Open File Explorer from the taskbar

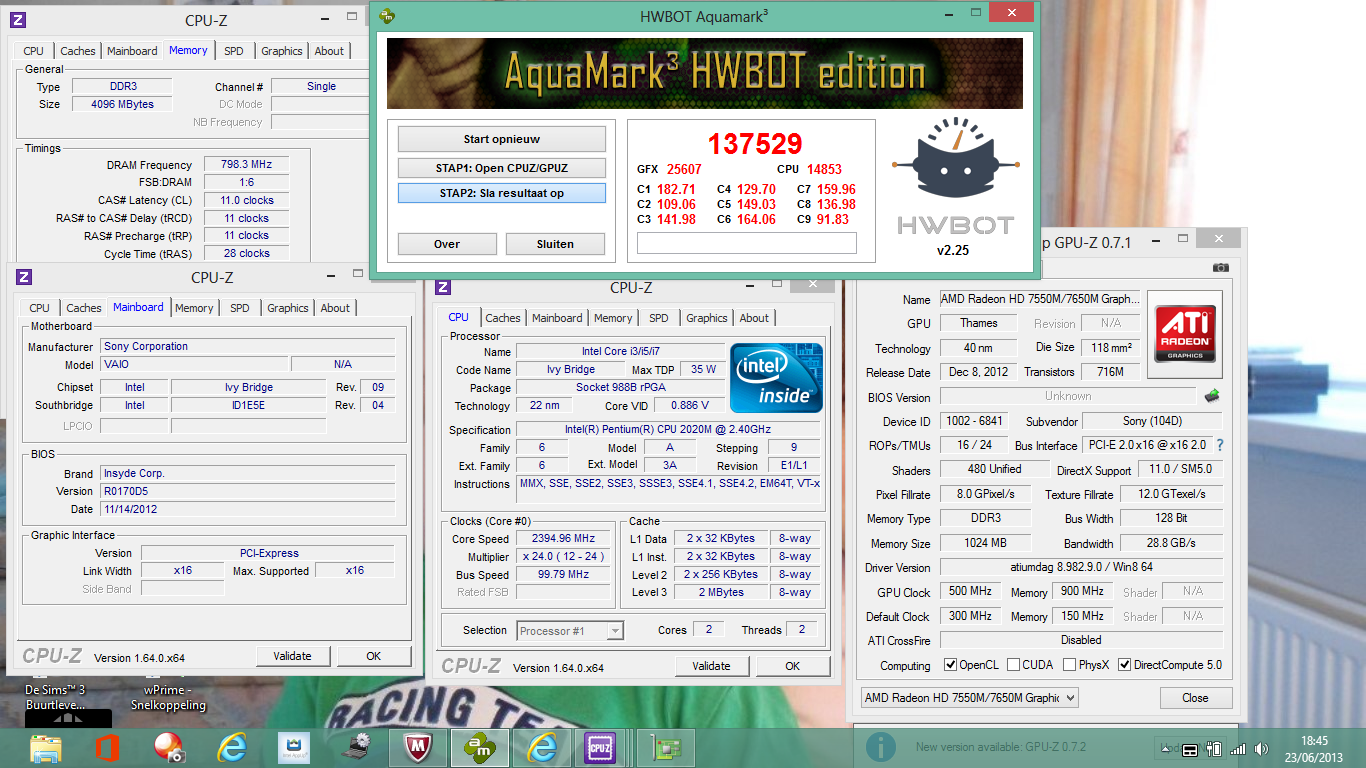[x=45, y=747]
